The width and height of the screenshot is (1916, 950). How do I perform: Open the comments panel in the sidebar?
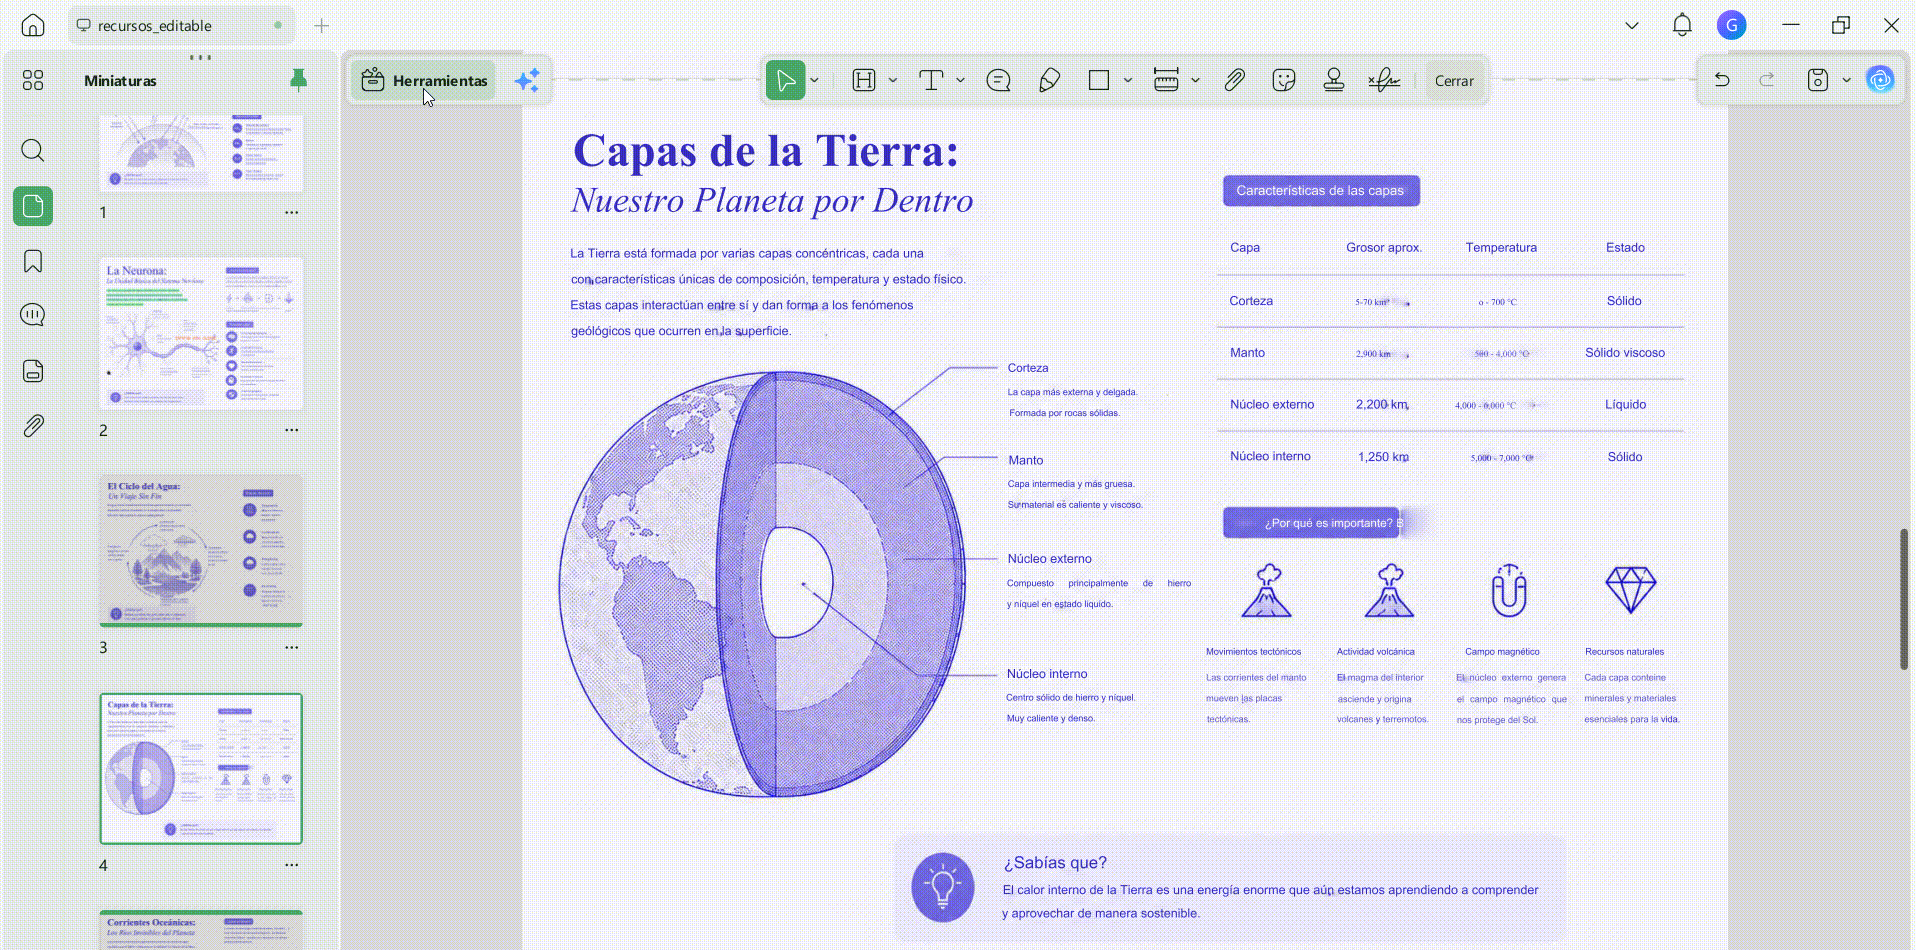click(x=33, y=315)
